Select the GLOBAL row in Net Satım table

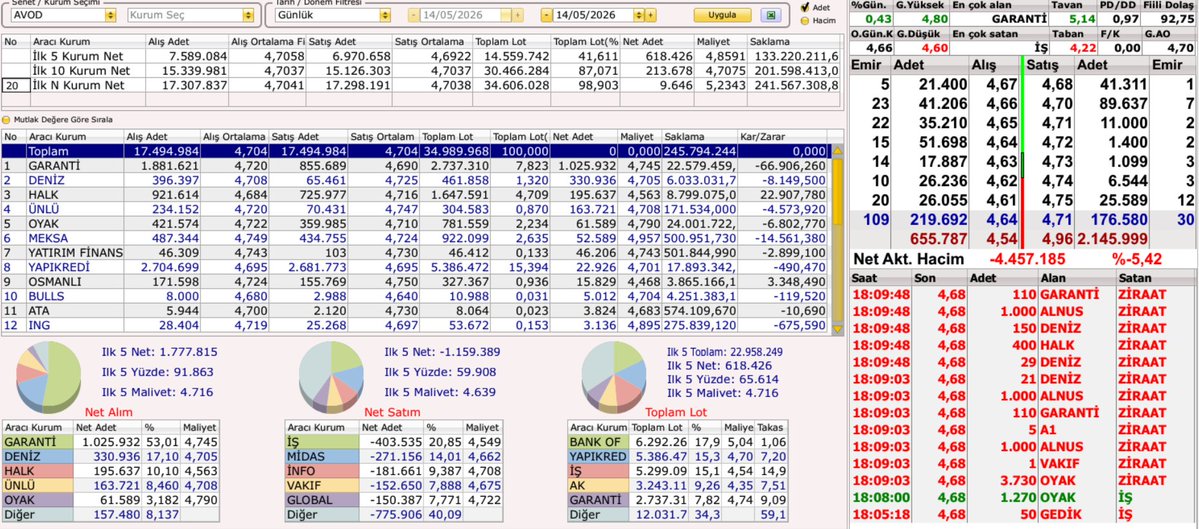click(x=394, y=500)
